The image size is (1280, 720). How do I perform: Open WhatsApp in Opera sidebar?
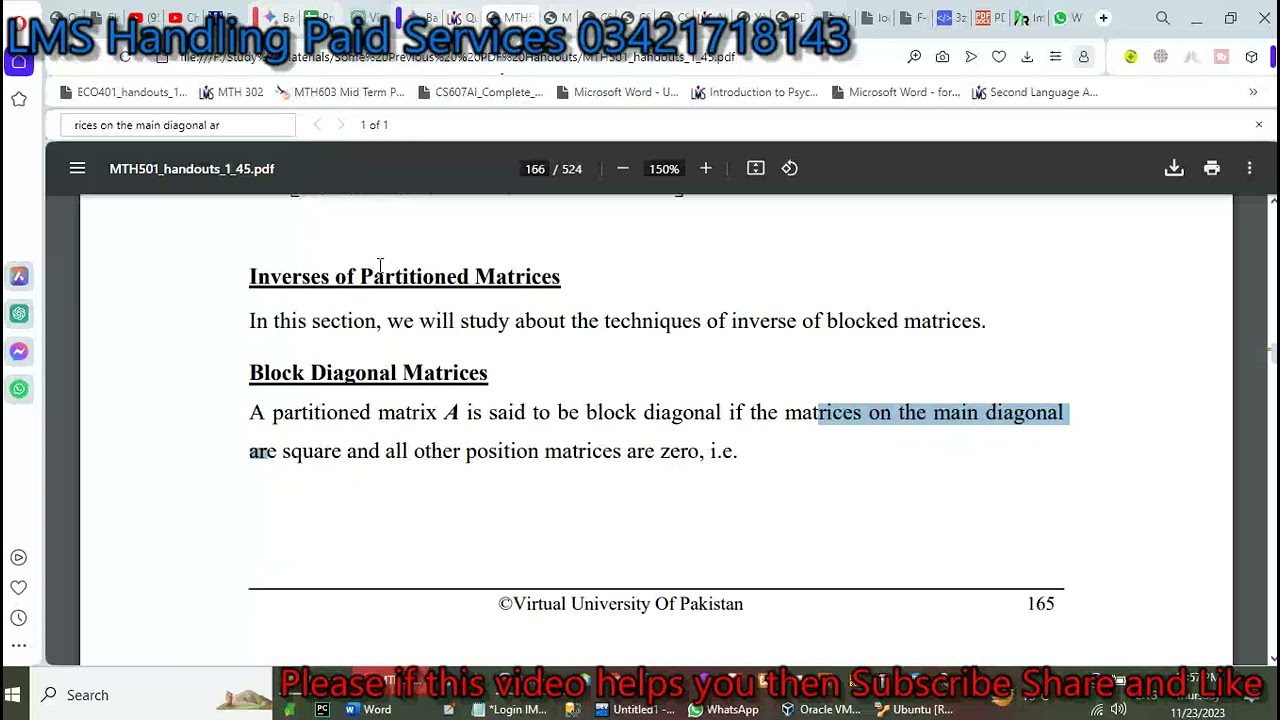(19, 389)
